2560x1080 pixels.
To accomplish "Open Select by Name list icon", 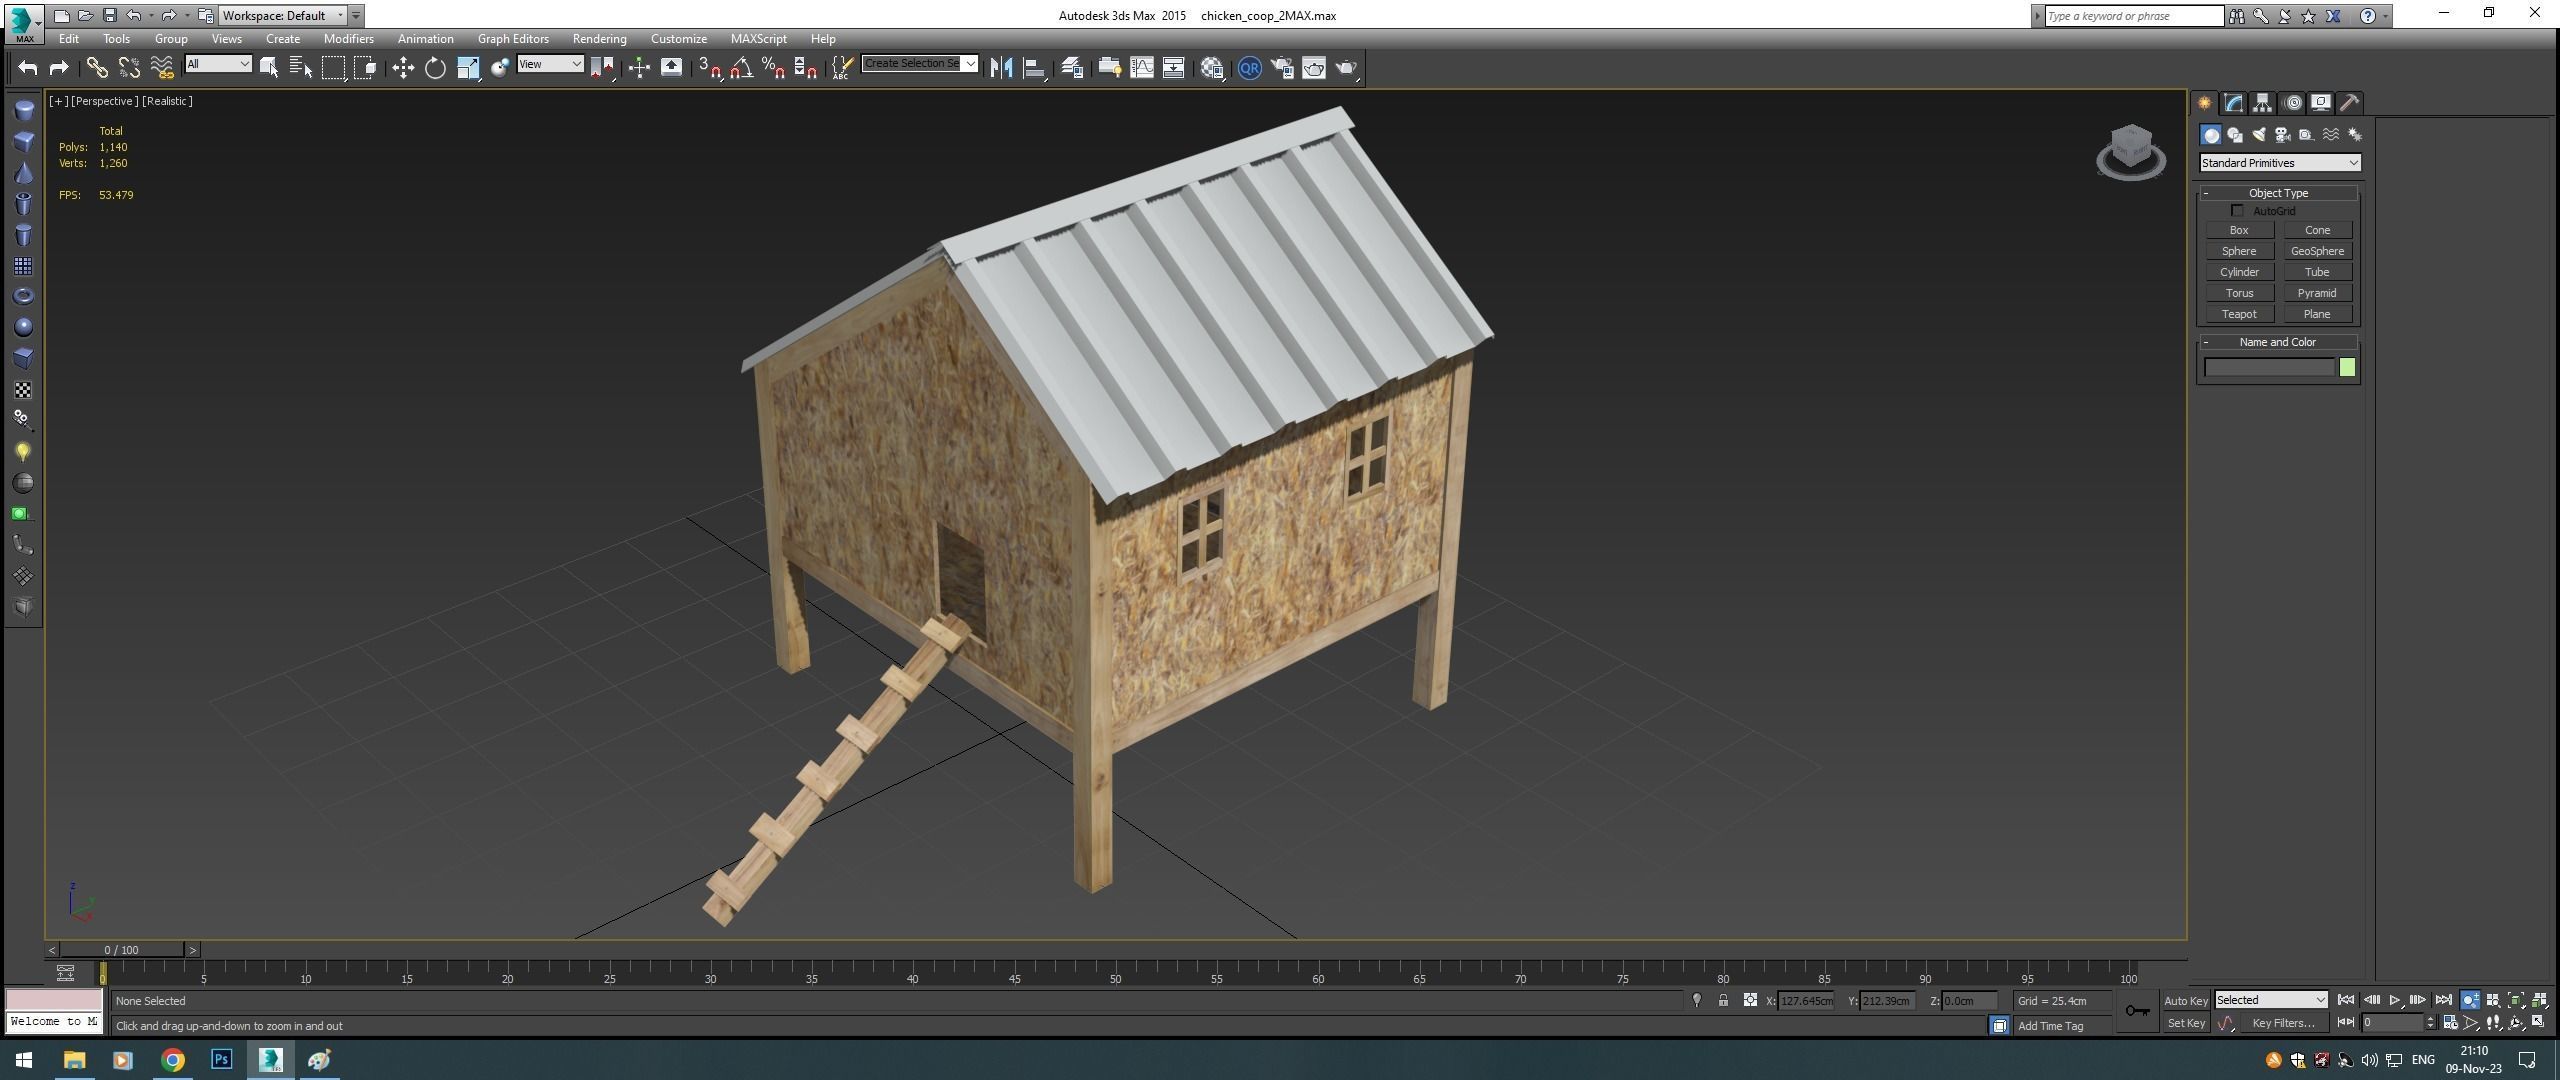I will [x=301, y=68].
